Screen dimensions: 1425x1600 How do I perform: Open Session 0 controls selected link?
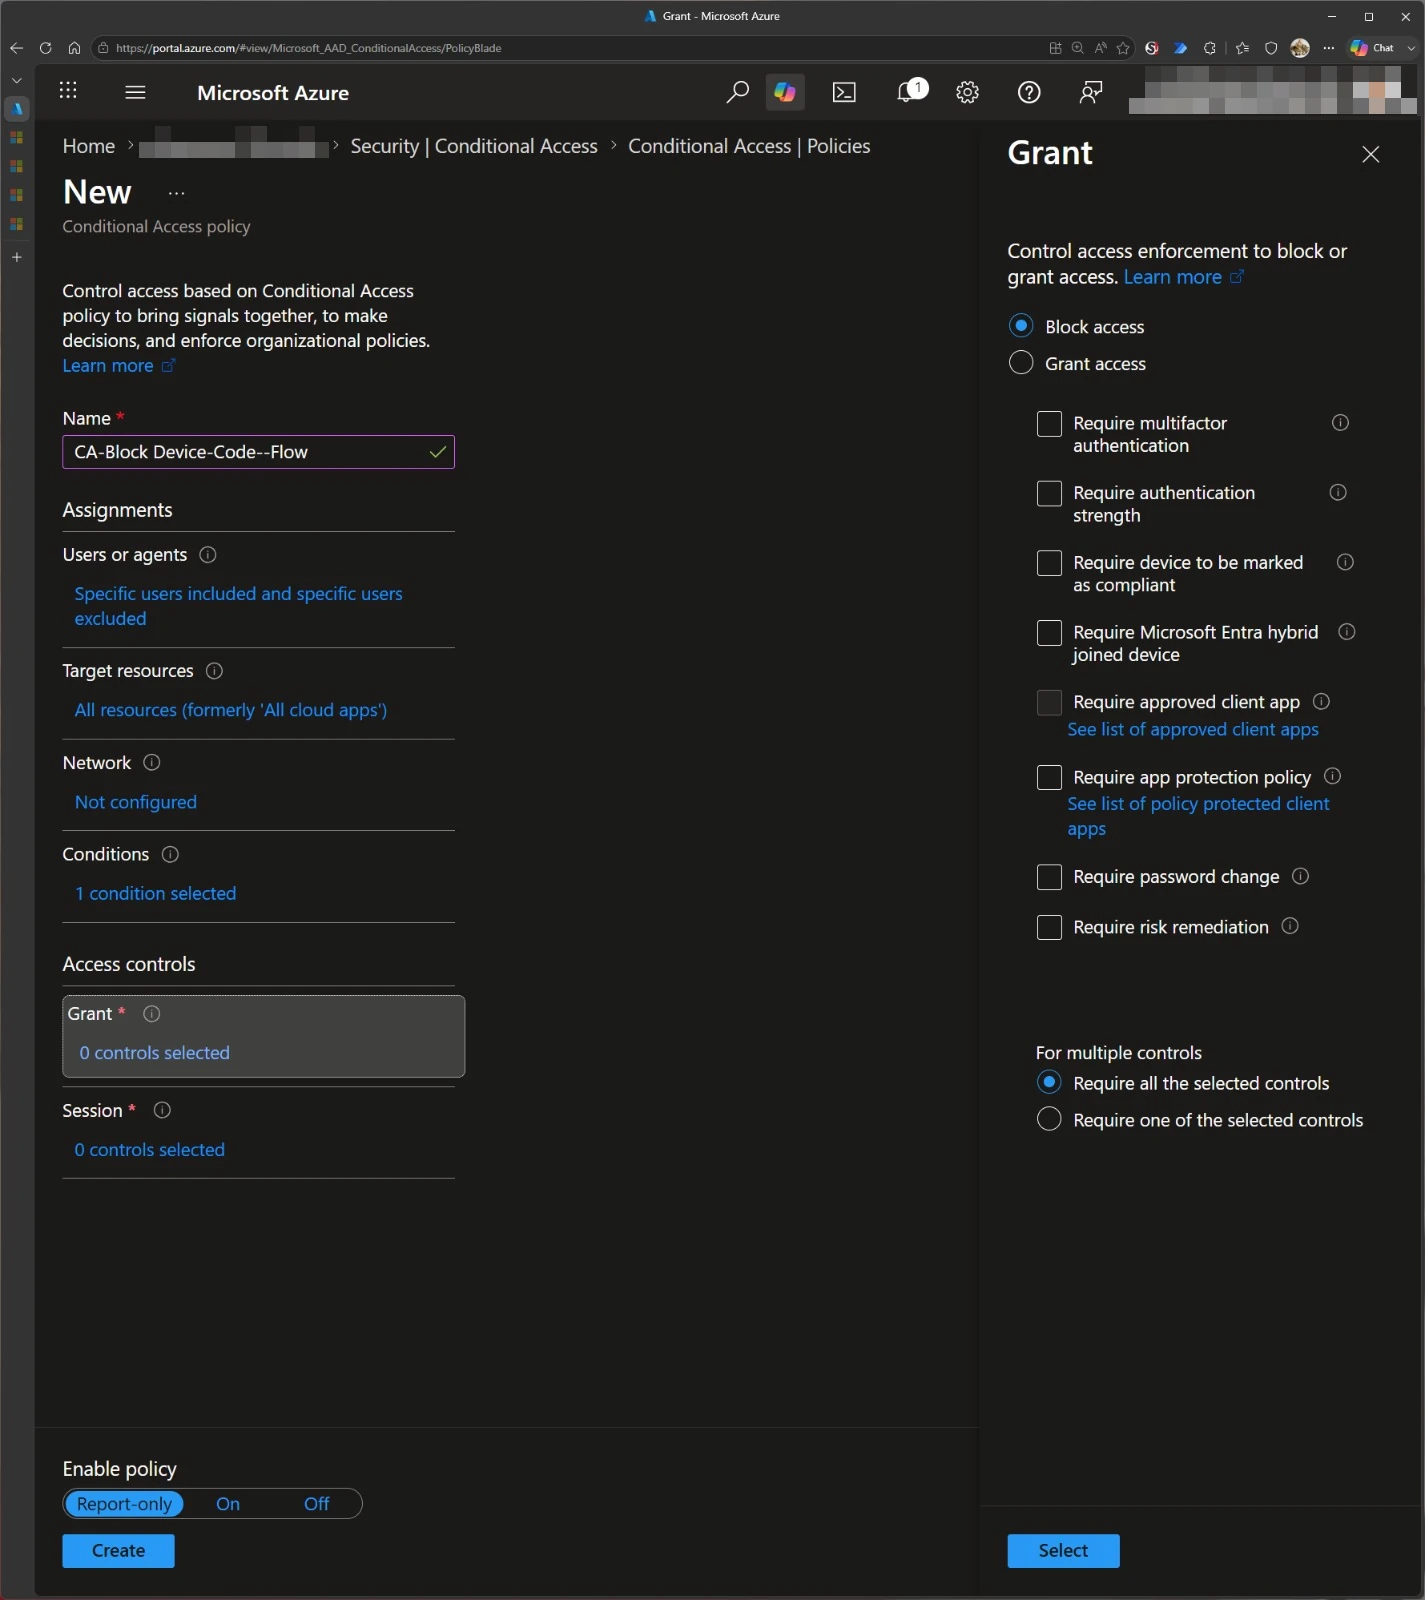[x=150, y=1150]
